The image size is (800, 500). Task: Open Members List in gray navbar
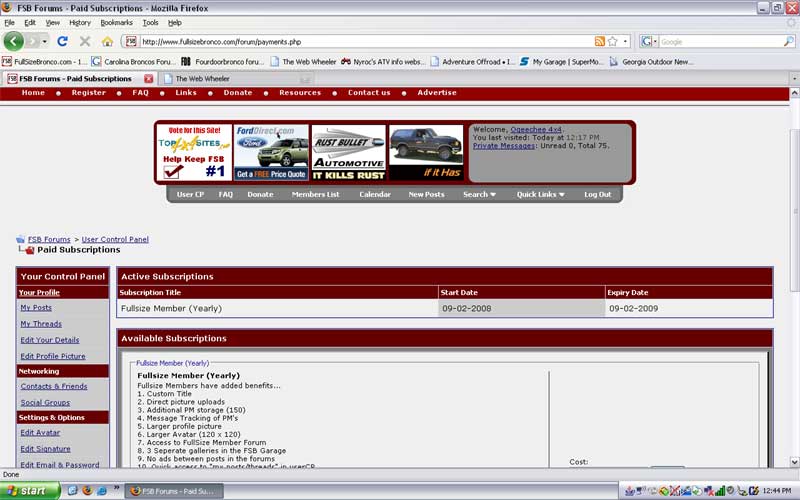pos(315,194)
